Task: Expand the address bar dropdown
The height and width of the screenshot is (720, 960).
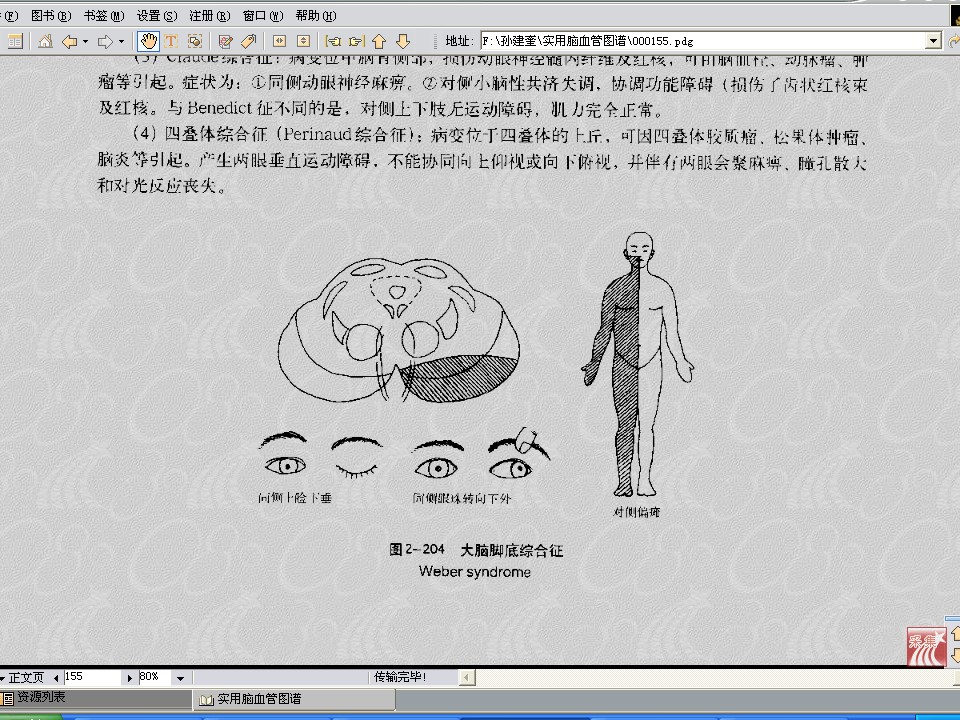Action: coord(933,41)
